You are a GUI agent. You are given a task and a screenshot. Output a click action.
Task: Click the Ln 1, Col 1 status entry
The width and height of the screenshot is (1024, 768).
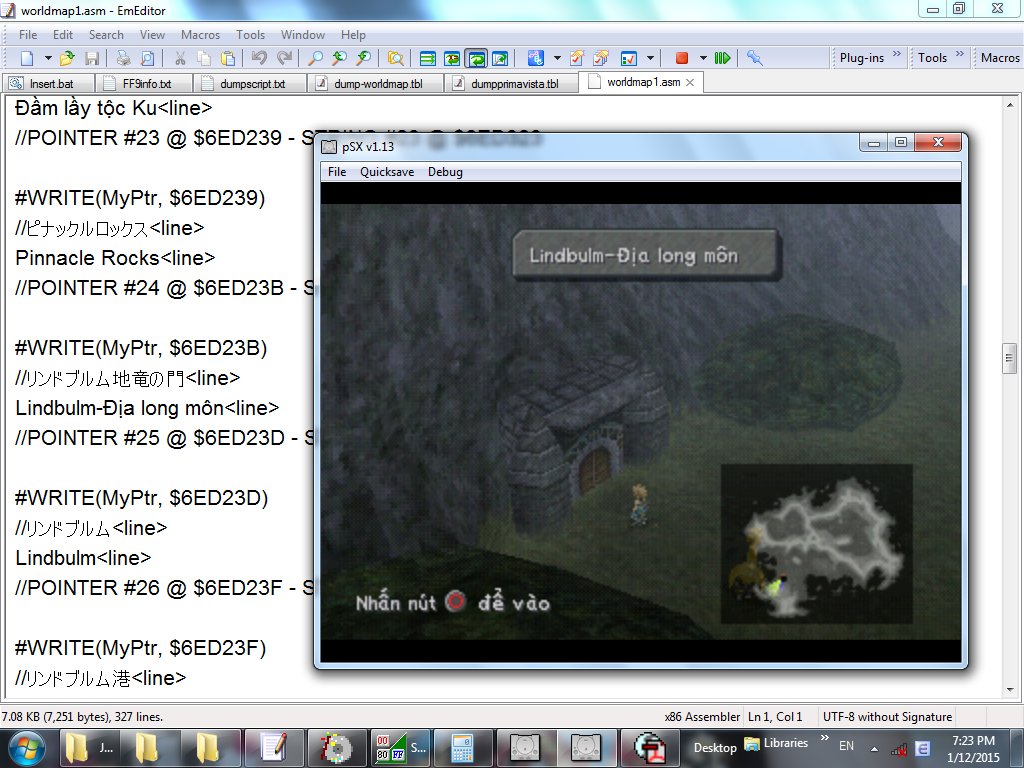pos(775,717)
